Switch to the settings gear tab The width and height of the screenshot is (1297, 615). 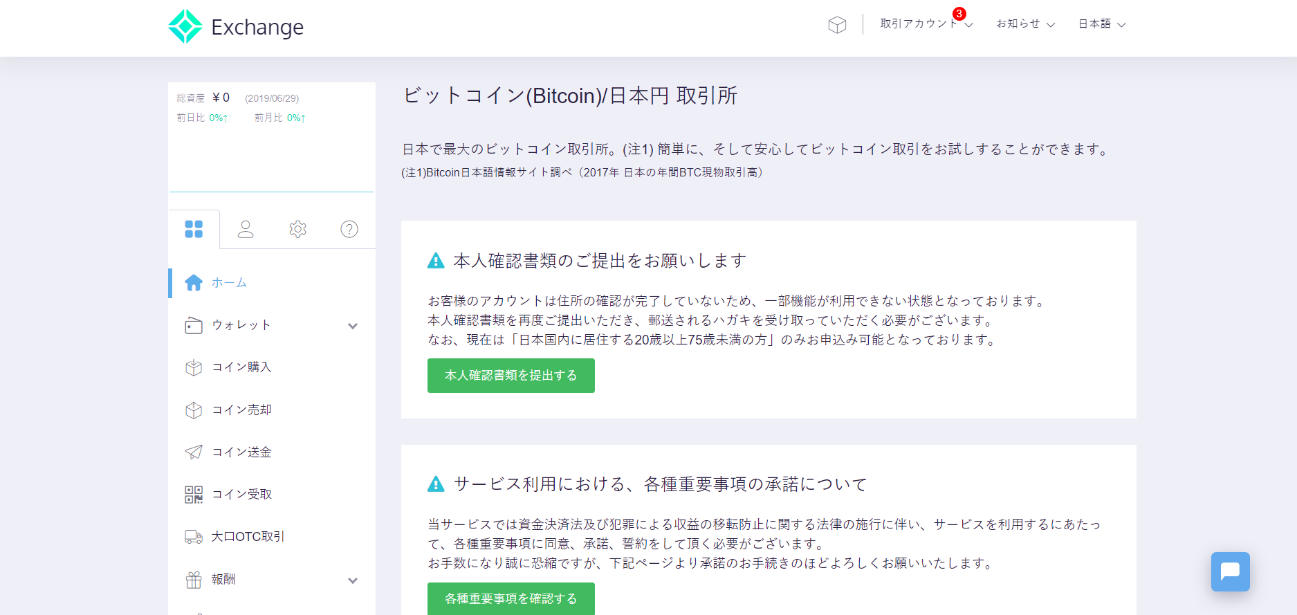[x=298, y=229]
